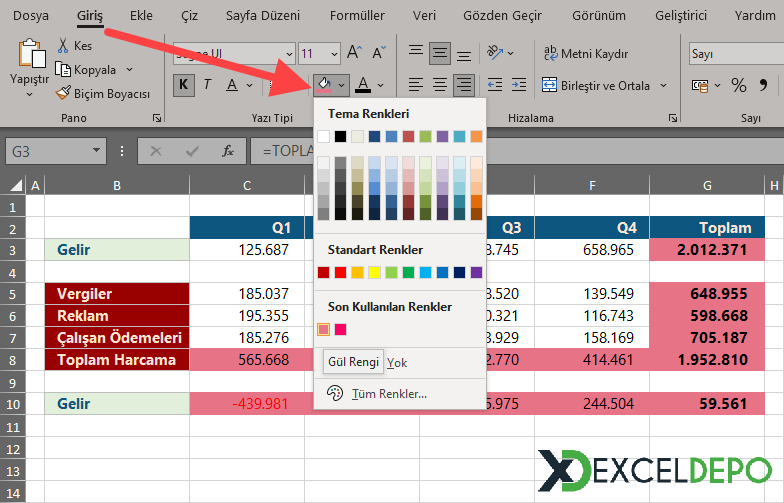Open the Dosya tab

click(x=31, y=16)
